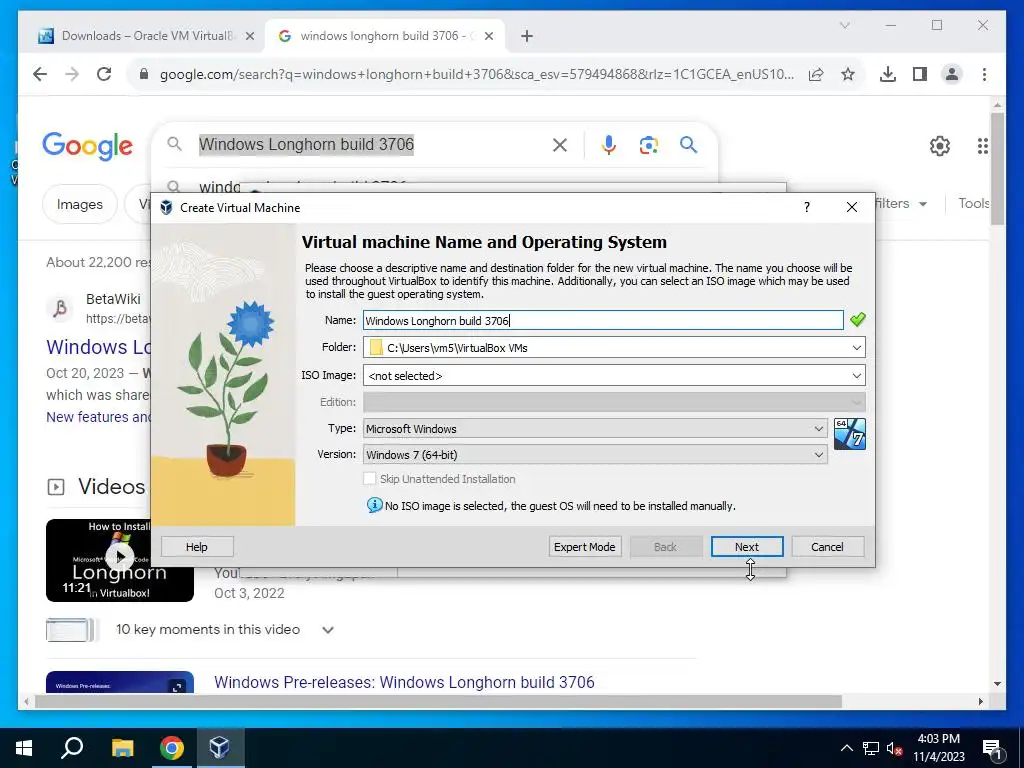1024x768 pixels.
Task: Click the muted volume tray icon
Action: coord(895,748)
